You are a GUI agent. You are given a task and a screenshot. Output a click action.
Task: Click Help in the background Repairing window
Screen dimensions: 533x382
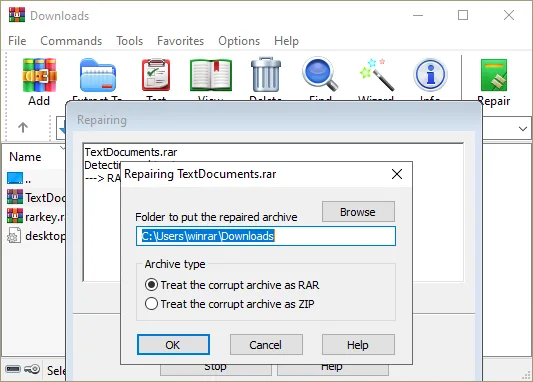pyautogui.click(x=332, y=369)
